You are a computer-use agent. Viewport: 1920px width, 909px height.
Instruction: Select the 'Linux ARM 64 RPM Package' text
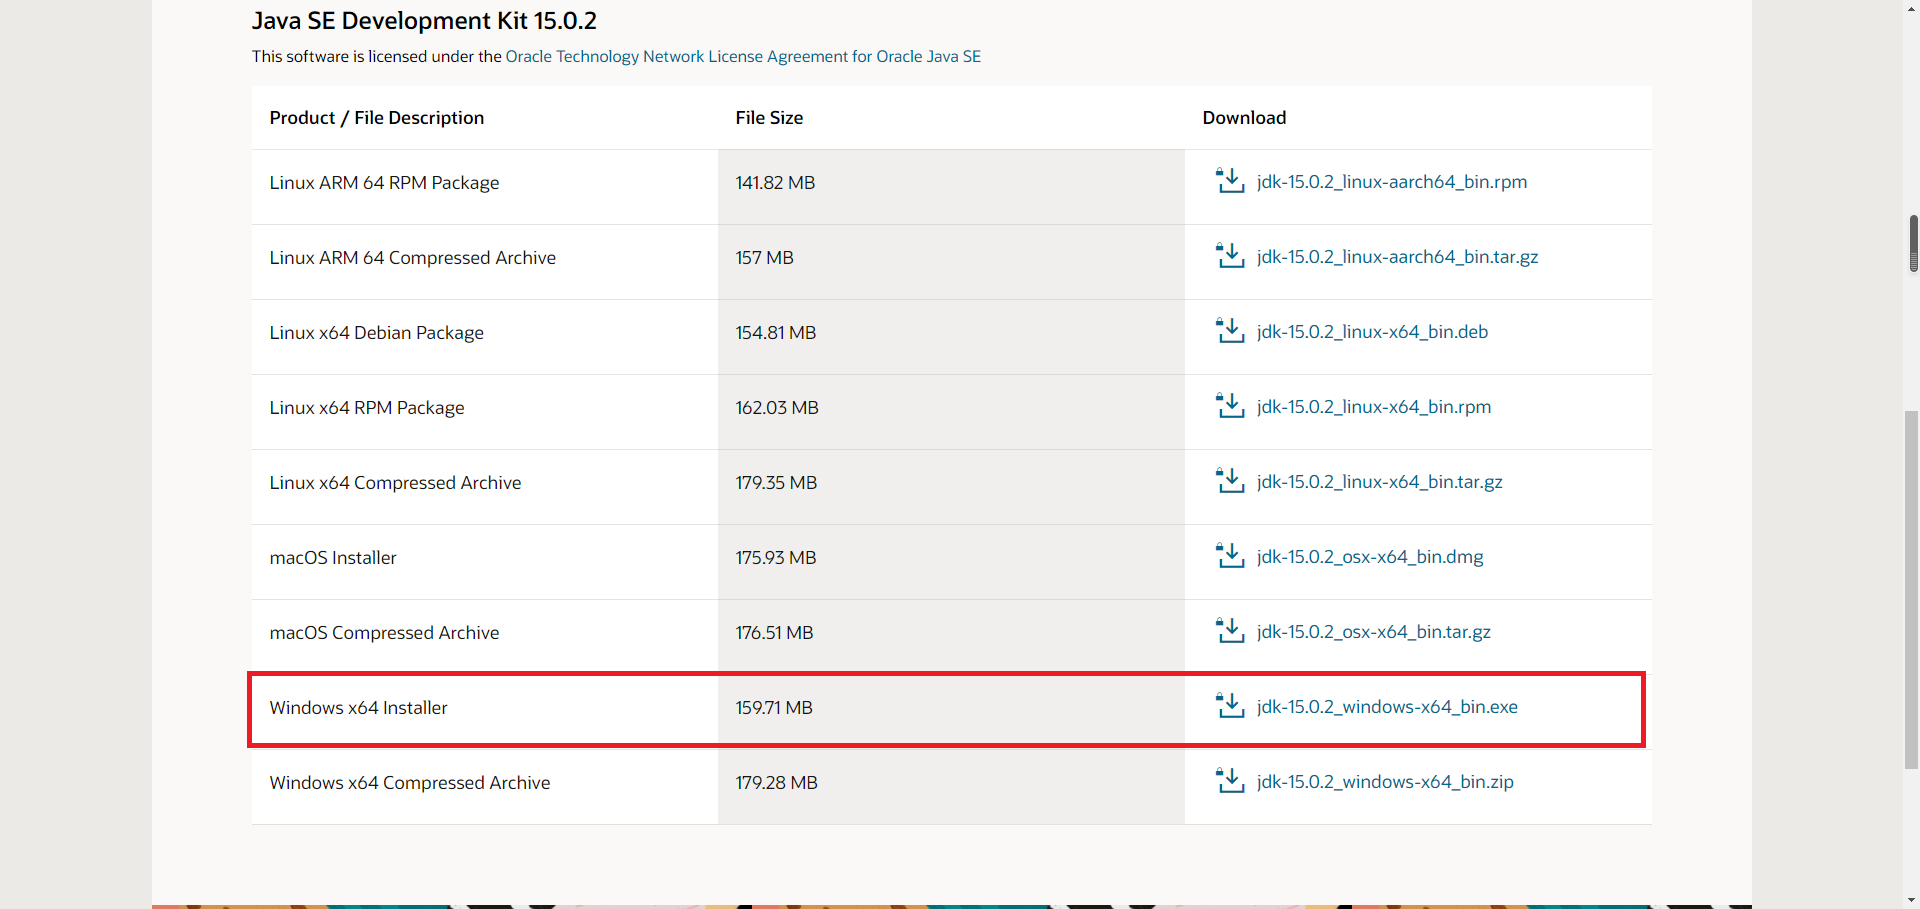coord(384,183)
